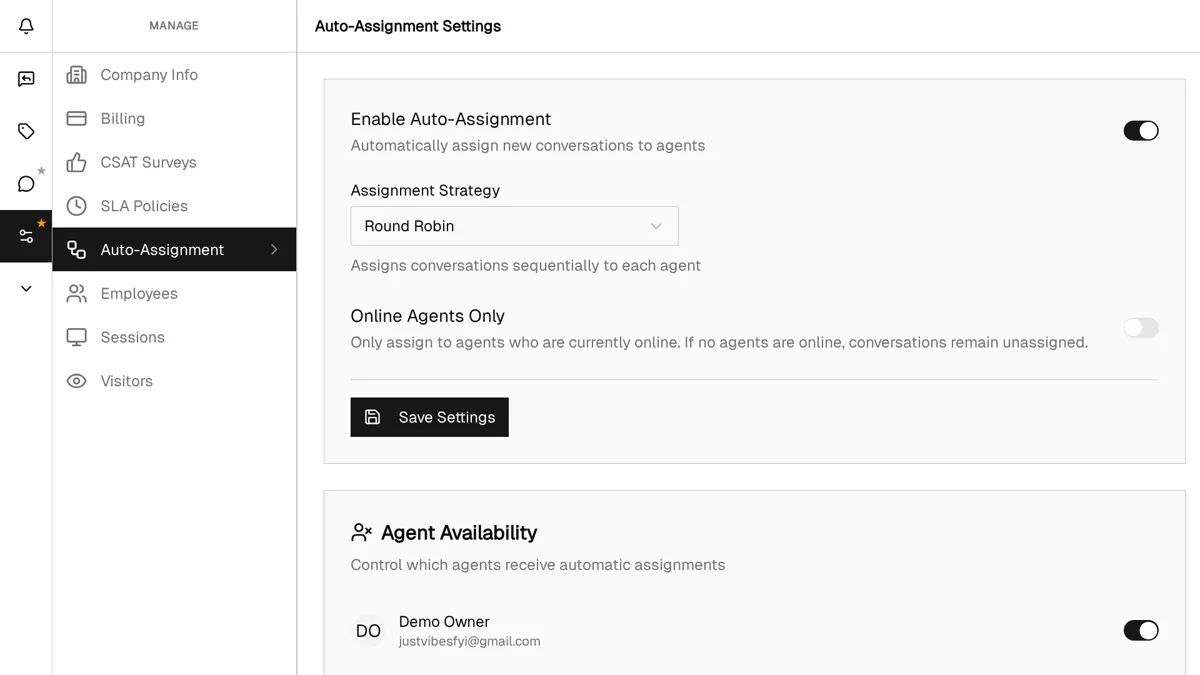Click the Company Info building icon

point(76,74)
